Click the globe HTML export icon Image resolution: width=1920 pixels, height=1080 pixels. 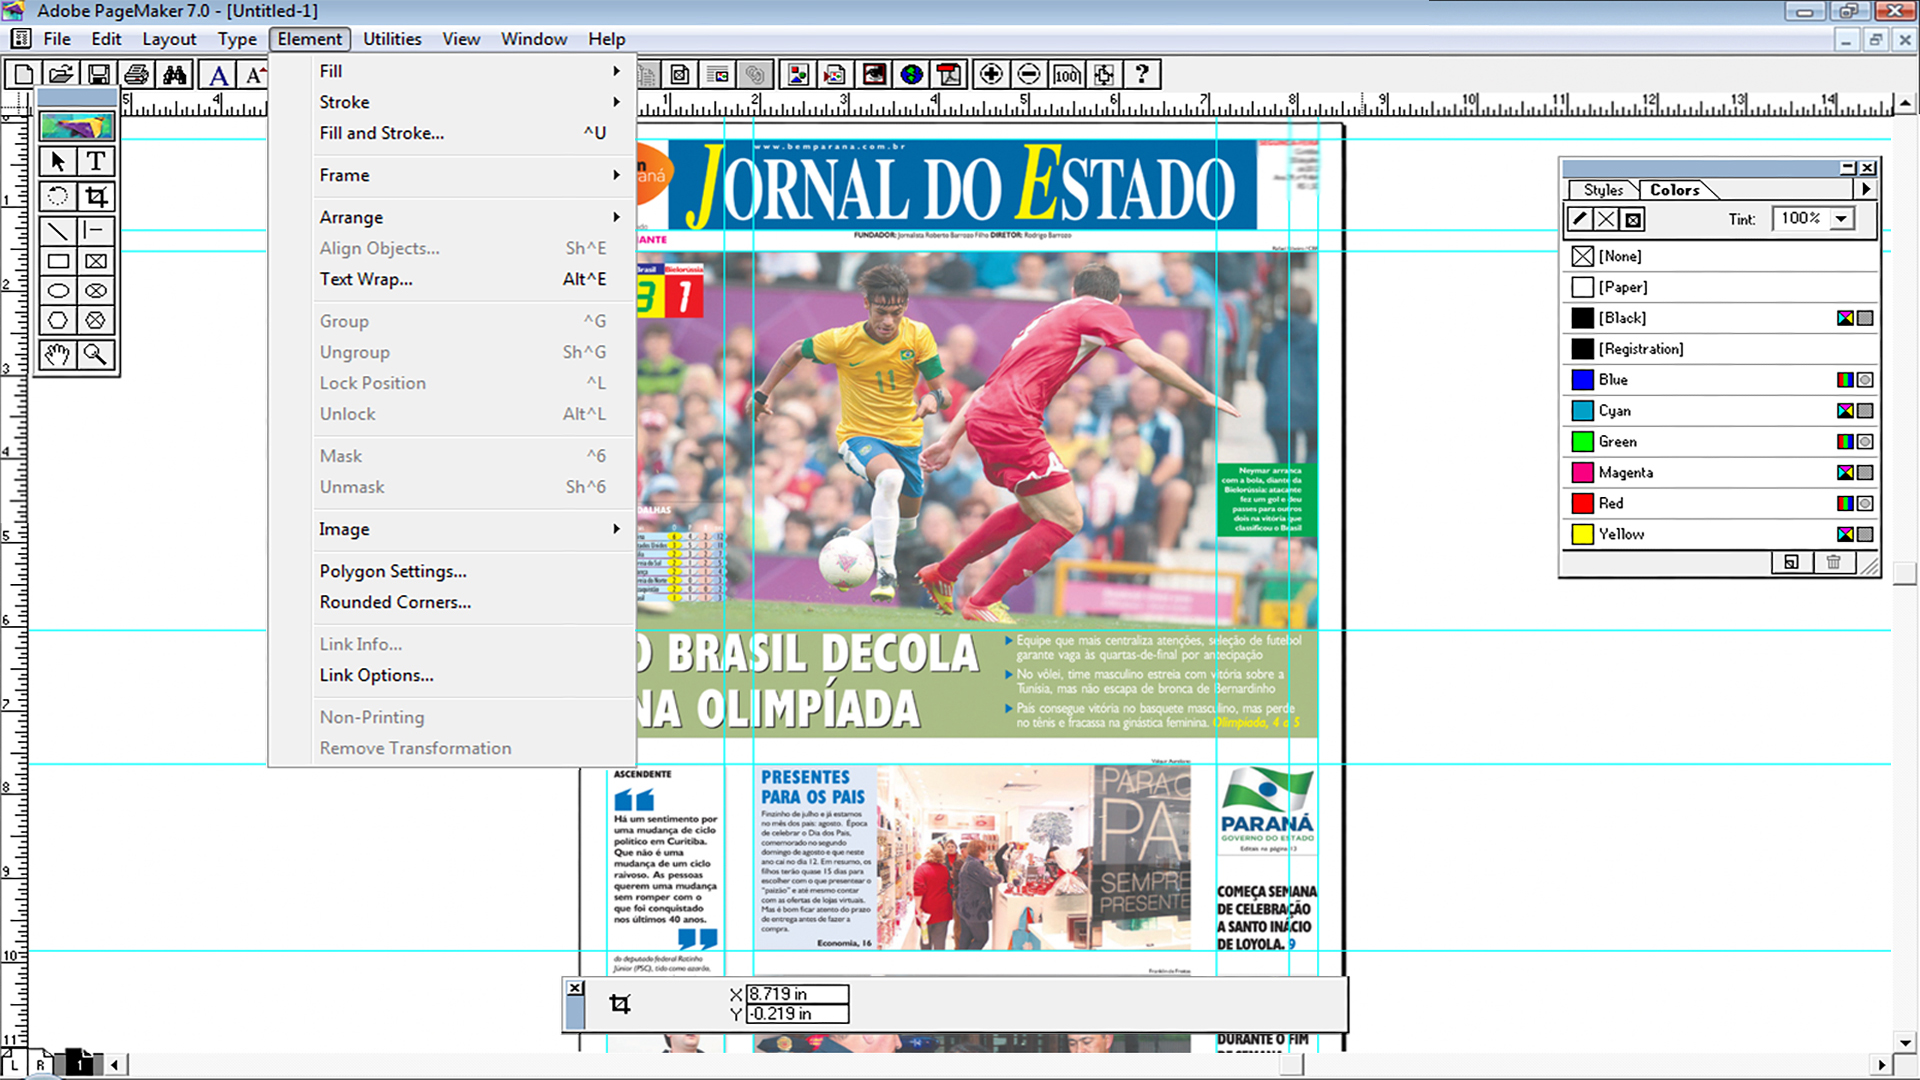(x=912, y=74)
